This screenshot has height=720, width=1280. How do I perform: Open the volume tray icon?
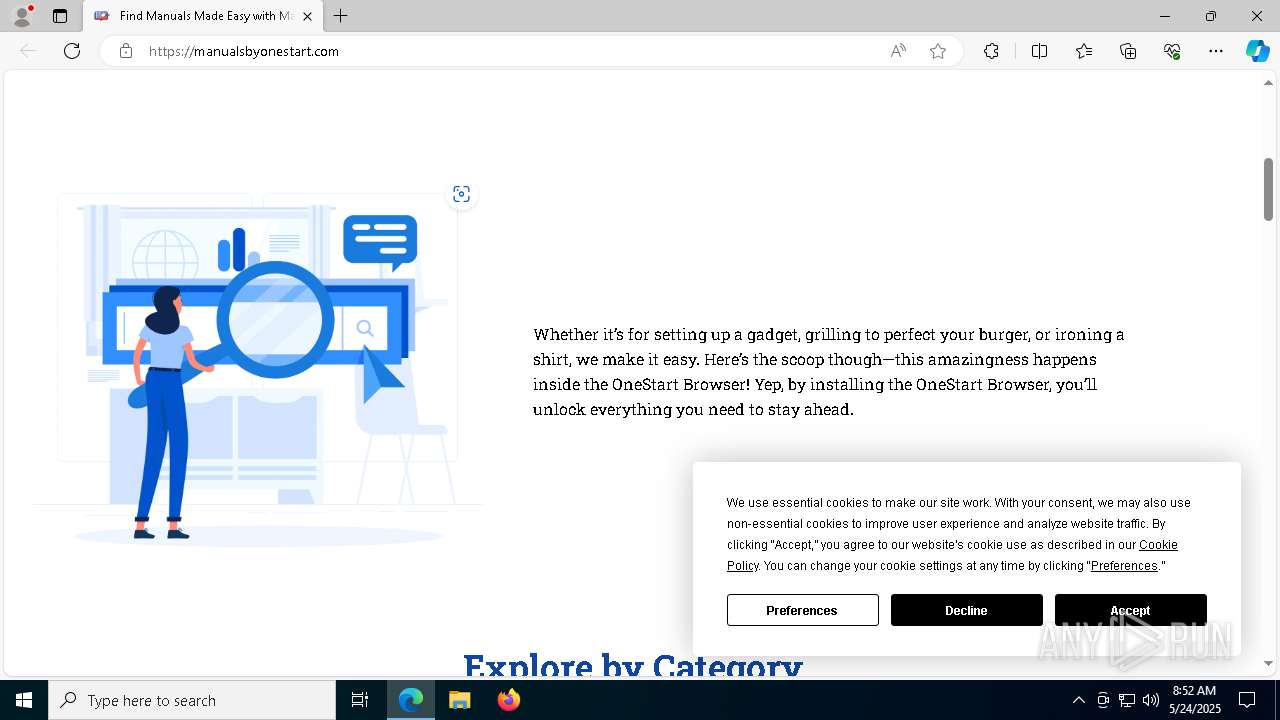[x=1151, y=700]
